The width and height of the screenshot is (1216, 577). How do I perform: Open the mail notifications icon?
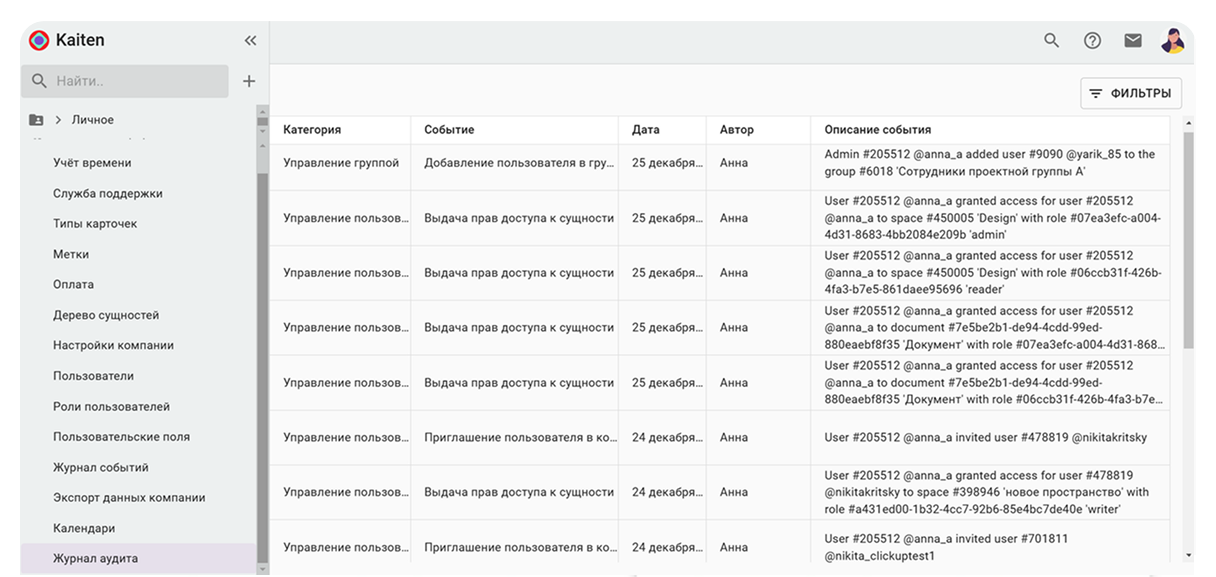(x=1132, y=40)
